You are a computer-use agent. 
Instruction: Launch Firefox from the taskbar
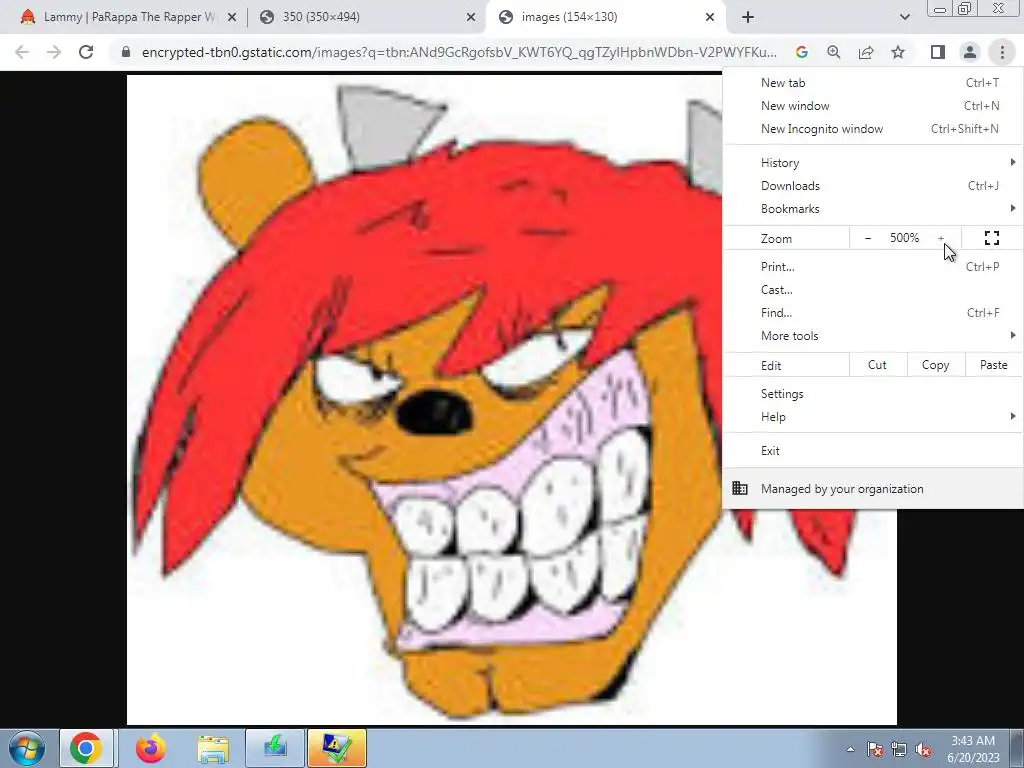coord(150,748)
